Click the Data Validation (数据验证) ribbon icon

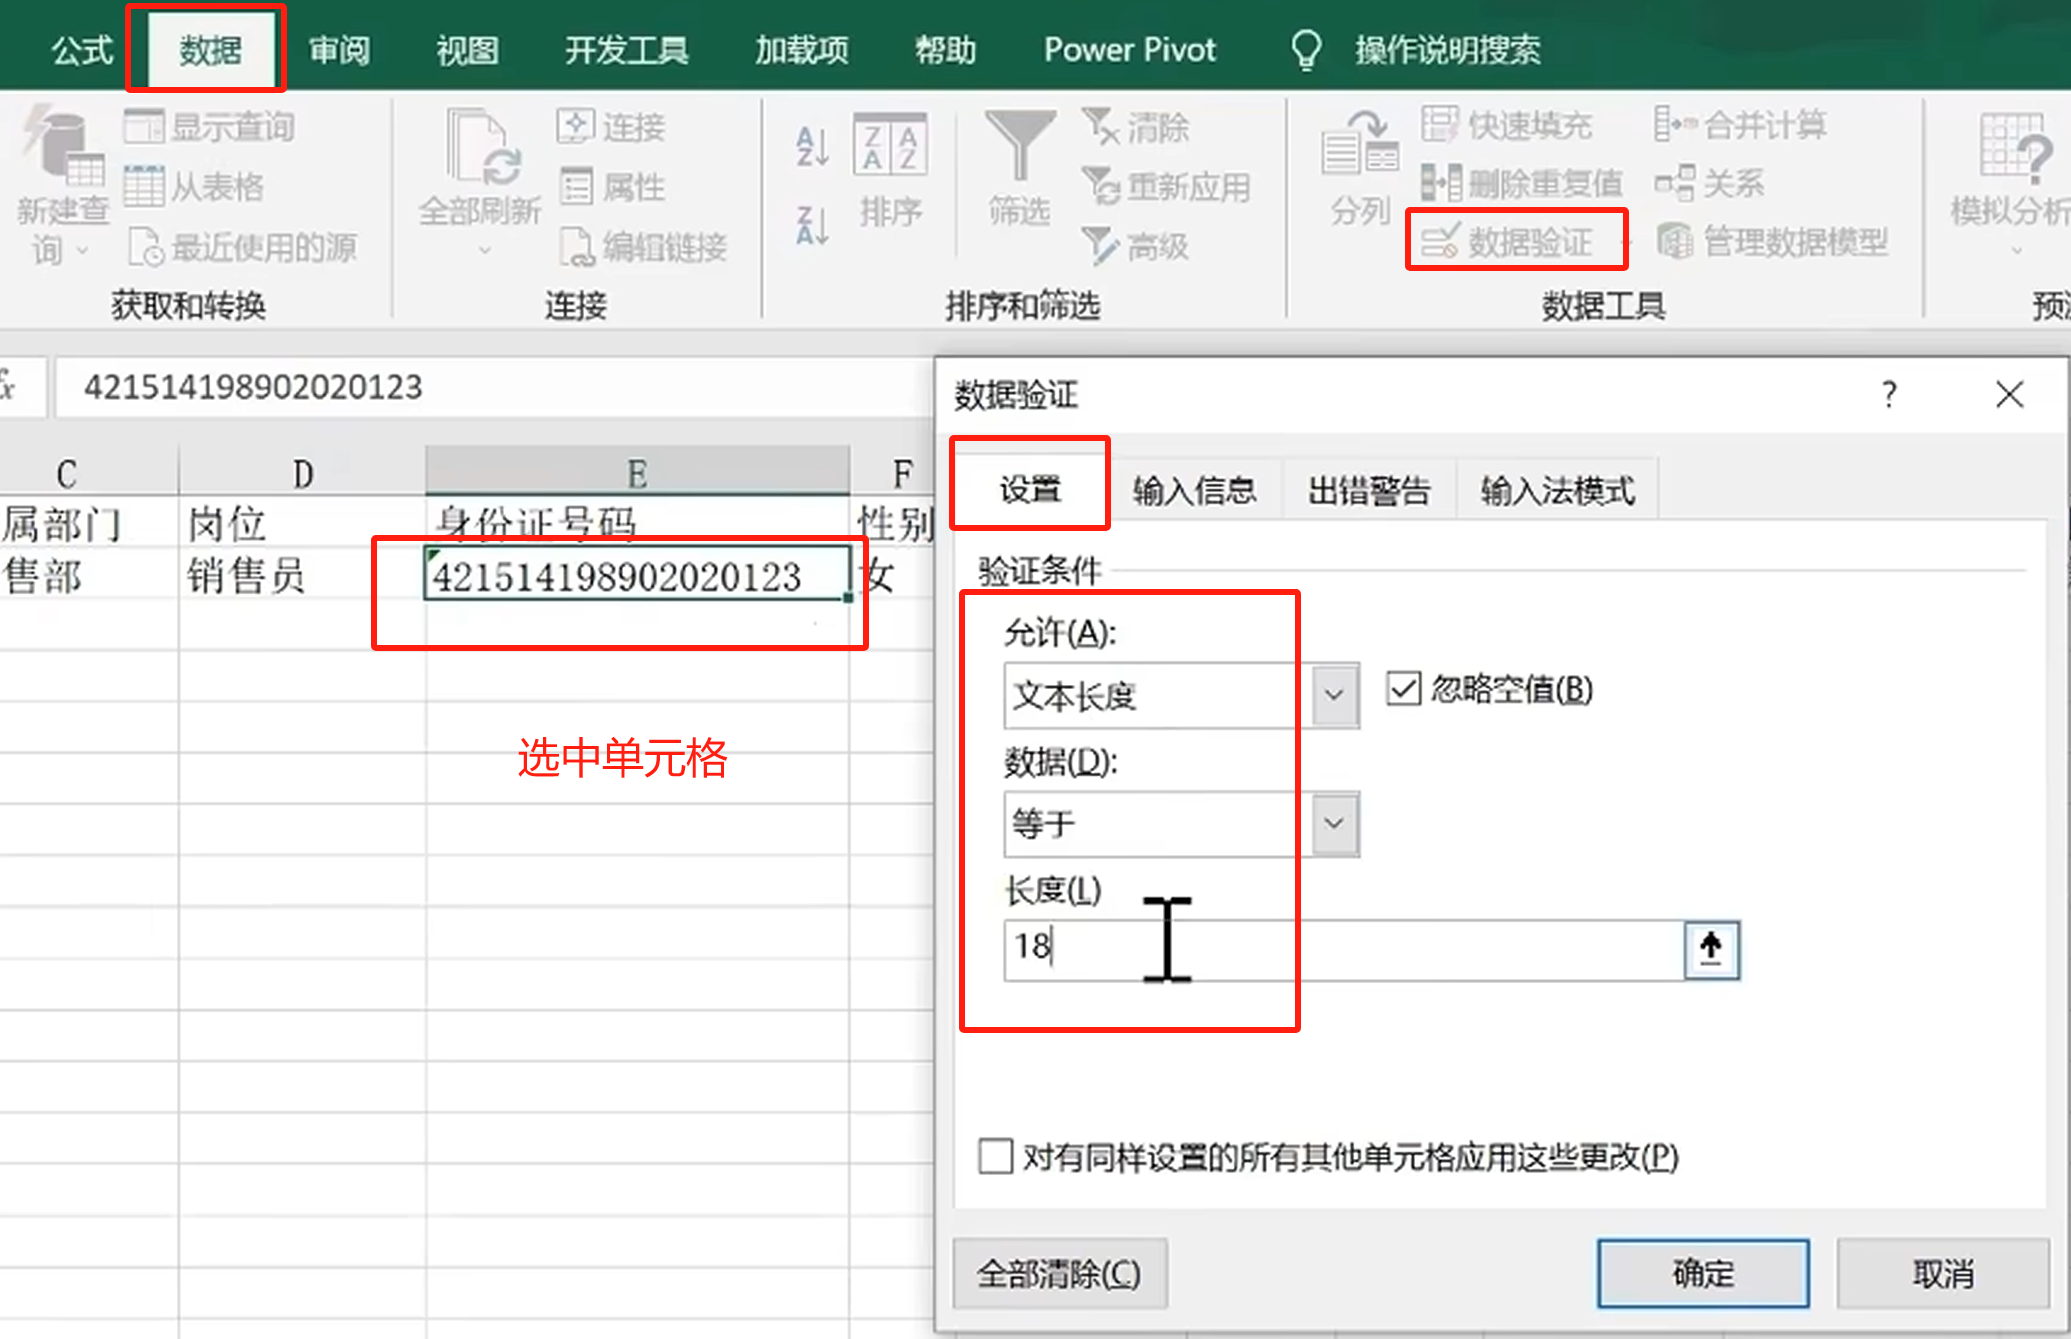(x=1441, y=241)
